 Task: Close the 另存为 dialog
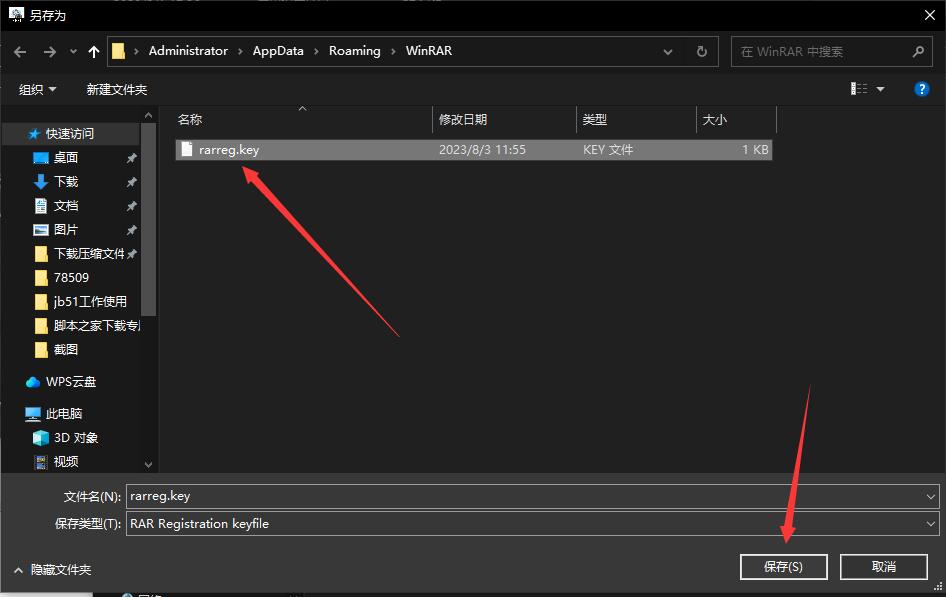[x=930, y=15]
